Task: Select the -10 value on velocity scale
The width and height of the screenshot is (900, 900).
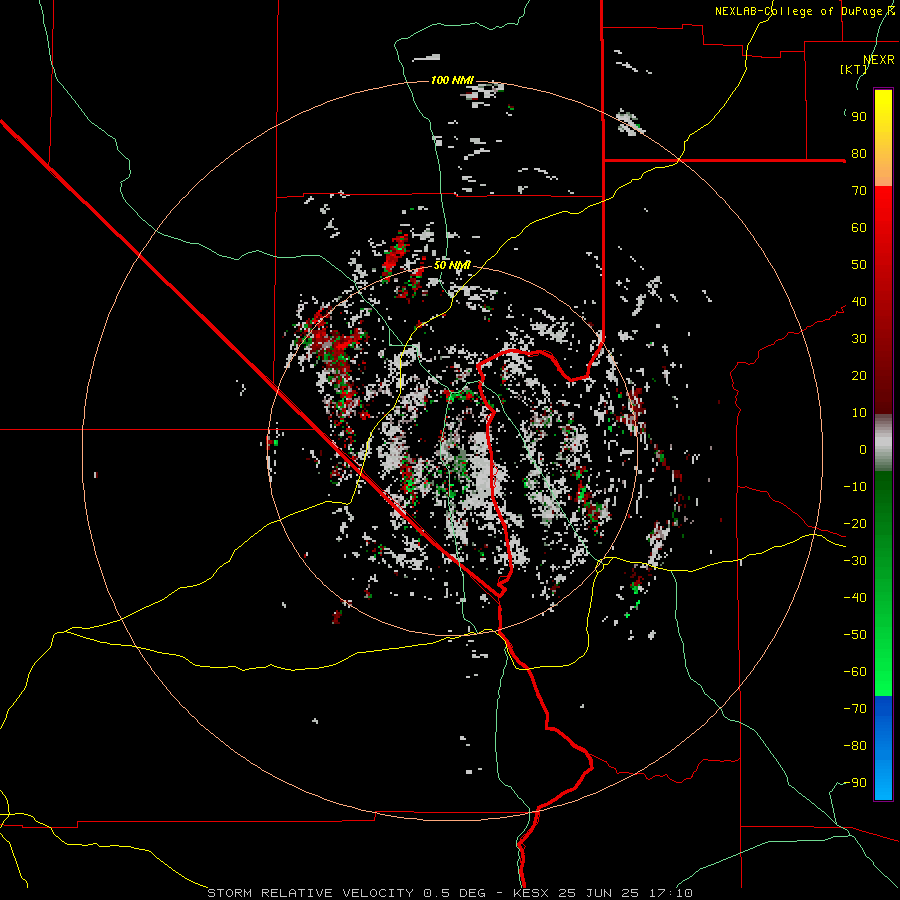Action: (855, 487)
